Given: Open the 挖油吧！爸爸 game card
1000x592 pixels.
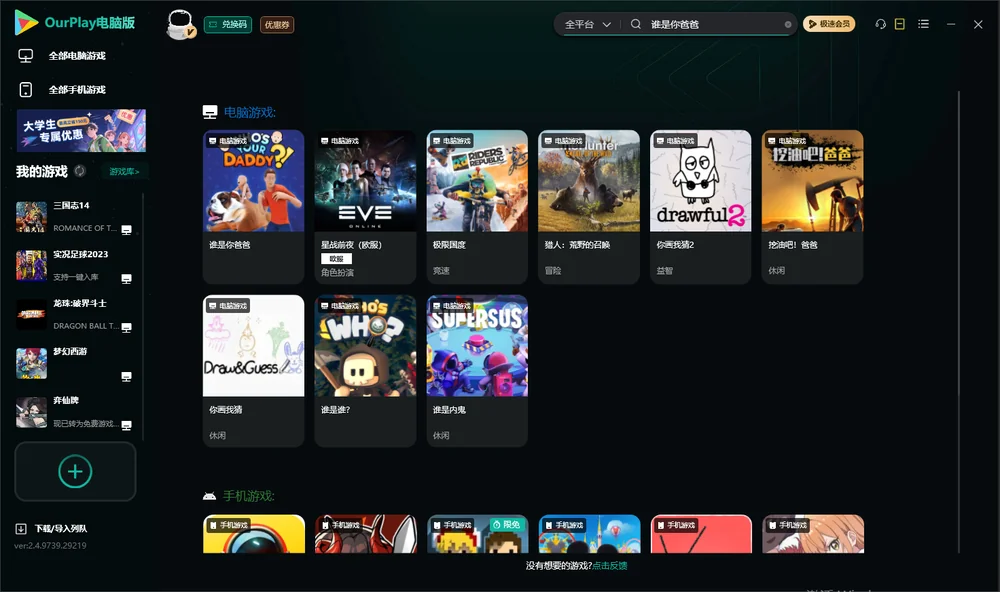Looking at the screenshot, I should tap(812, 207).
